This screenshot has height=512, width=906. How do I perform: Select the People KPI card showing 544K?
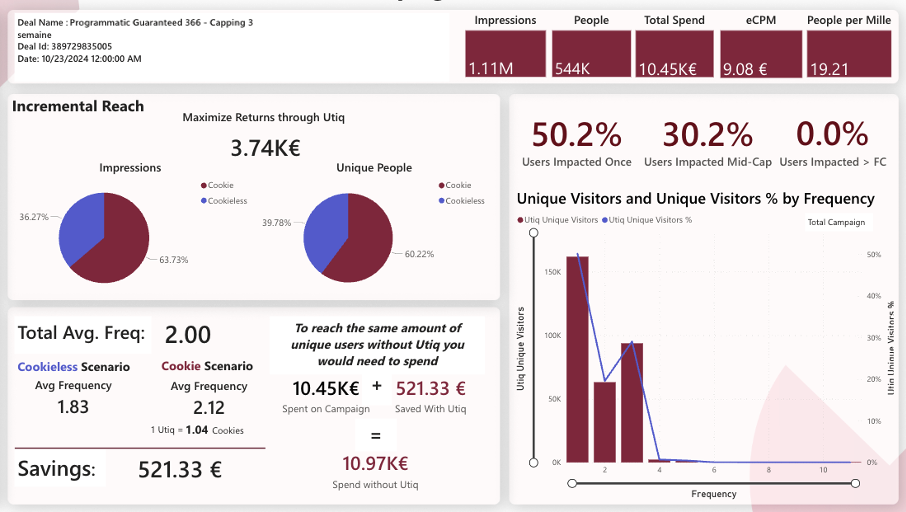(x=591, y=53)
